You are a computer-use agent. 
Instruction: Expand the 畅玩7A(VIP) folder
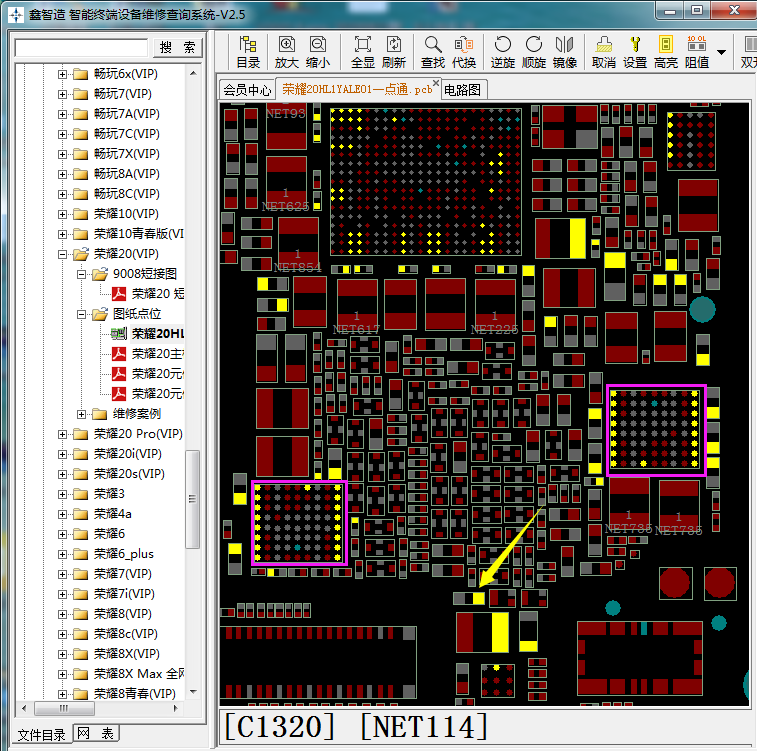point(62,114)
